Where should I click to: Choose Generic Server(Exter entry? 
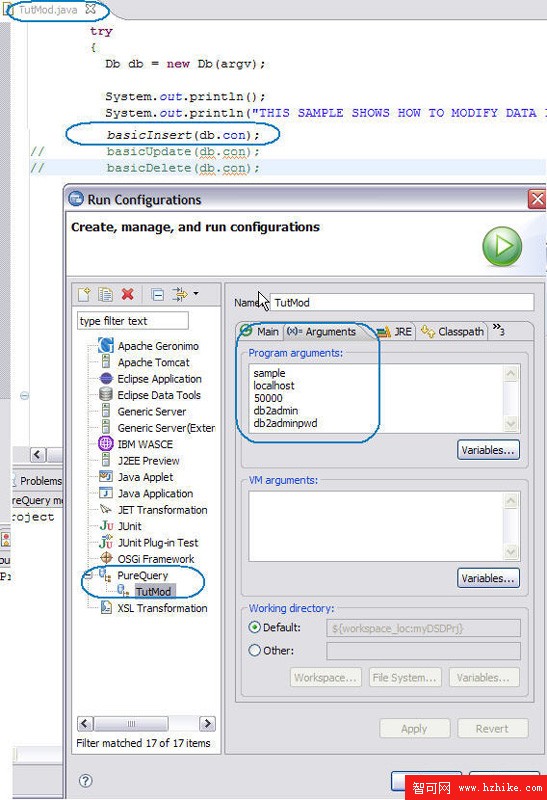[166, 428]
